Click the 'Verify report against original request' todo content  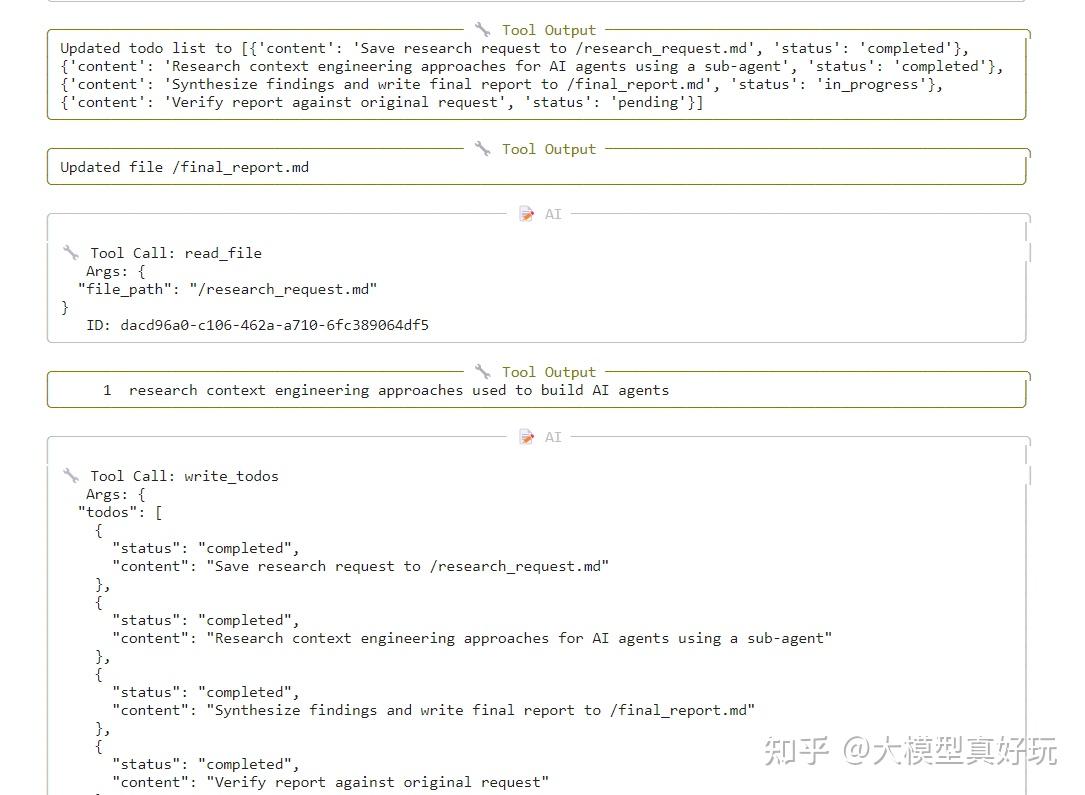coord(378,782)
